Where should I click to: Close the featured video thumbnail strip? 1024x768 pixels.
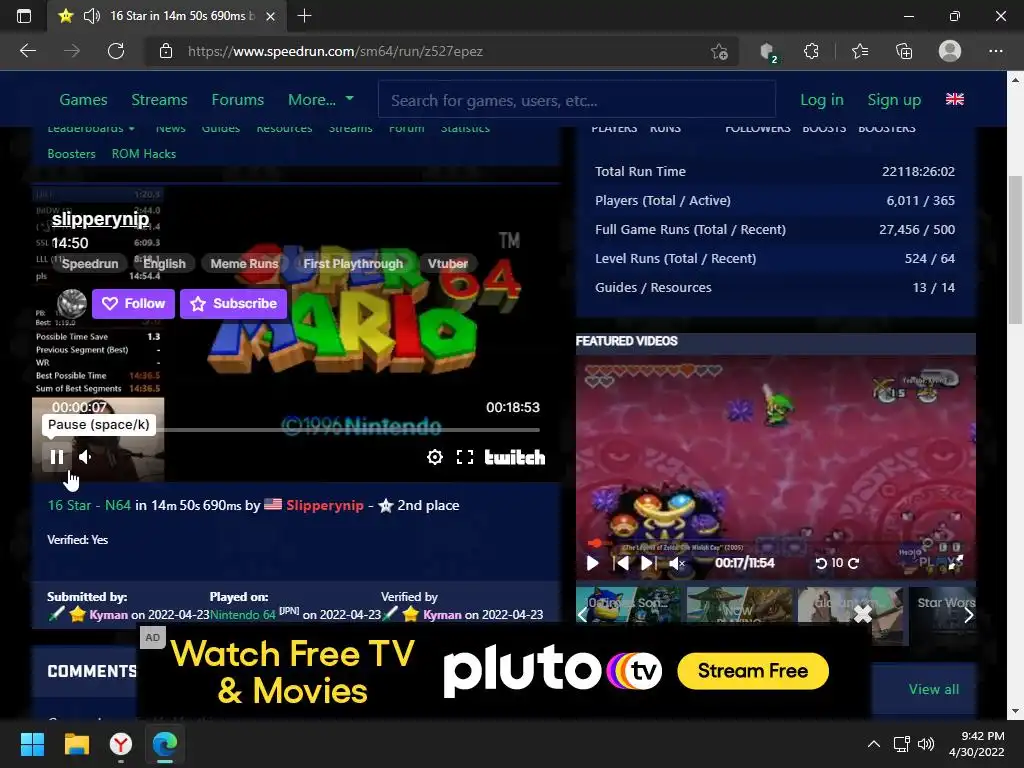(863, 614)
